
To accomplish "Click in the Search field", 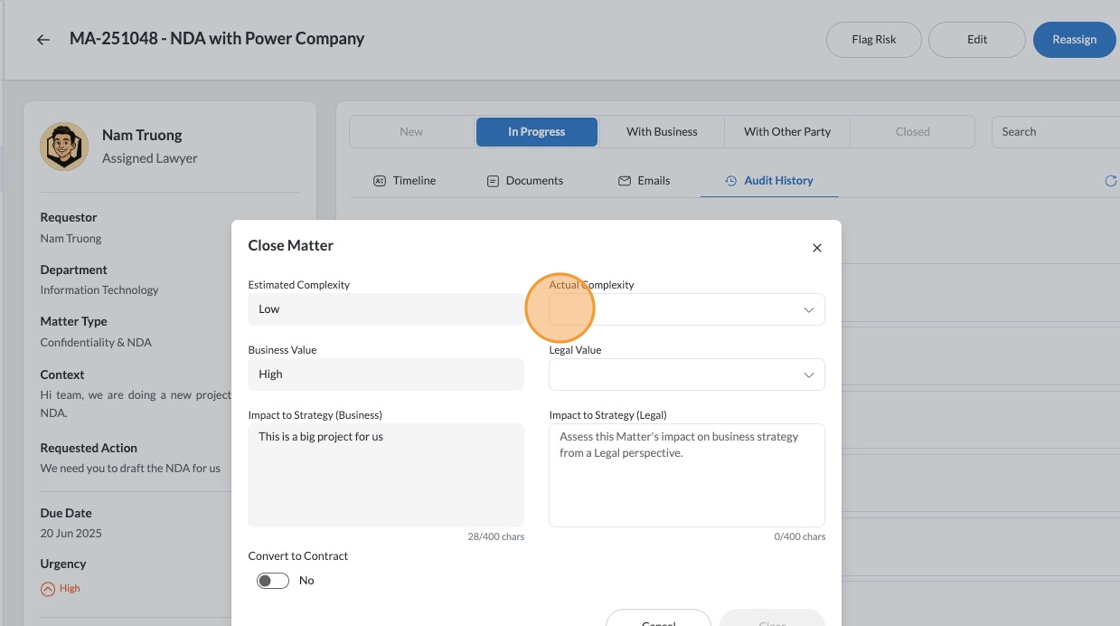I will [x=1055, y=132].
